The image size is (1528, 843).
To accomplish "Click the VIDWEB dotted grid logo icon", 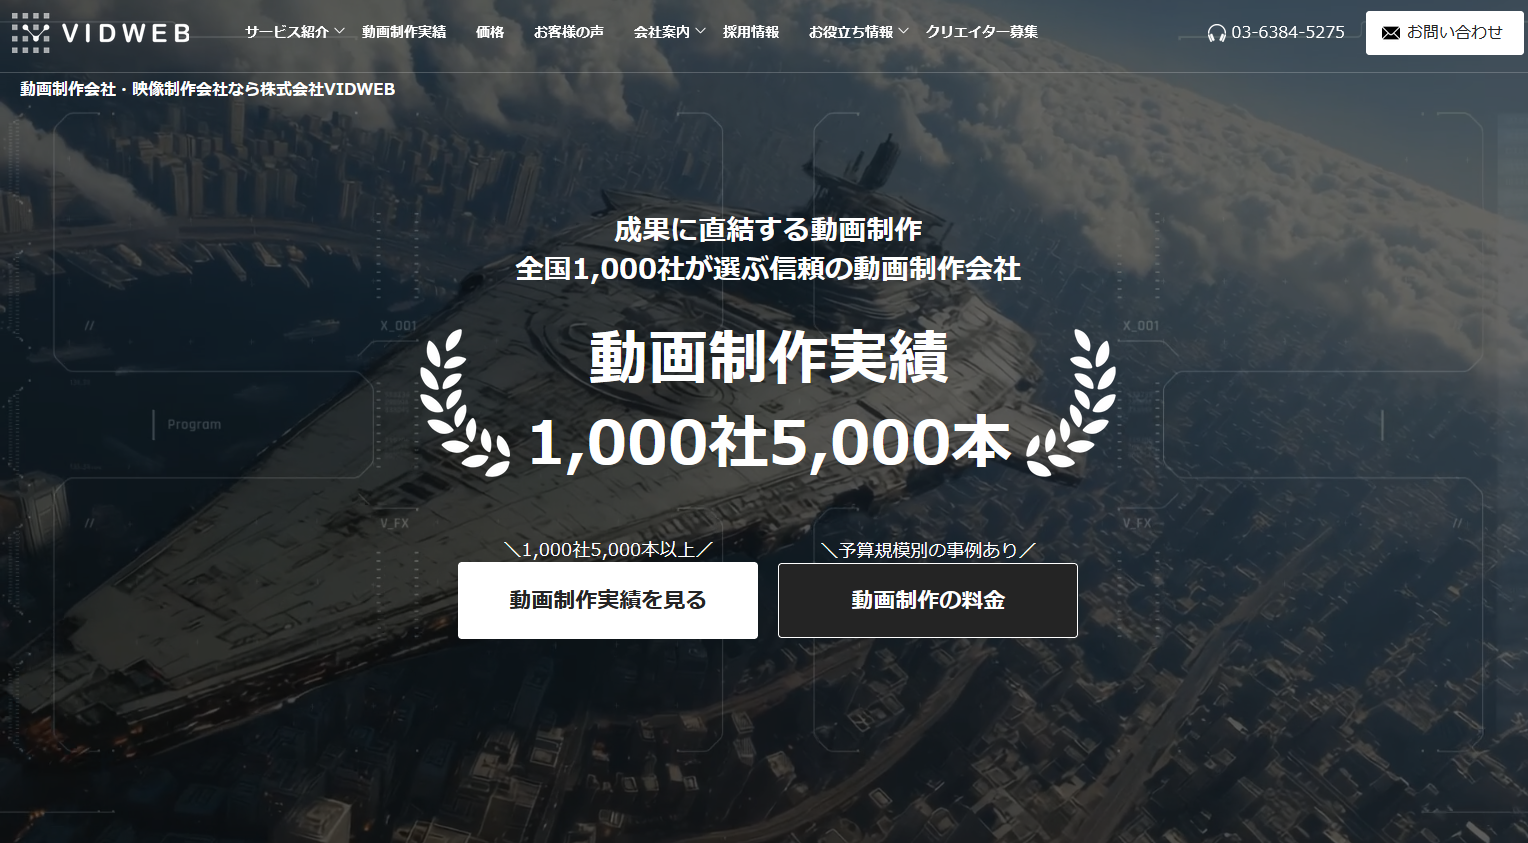I will pyautogui.click(x=30, y=31).
